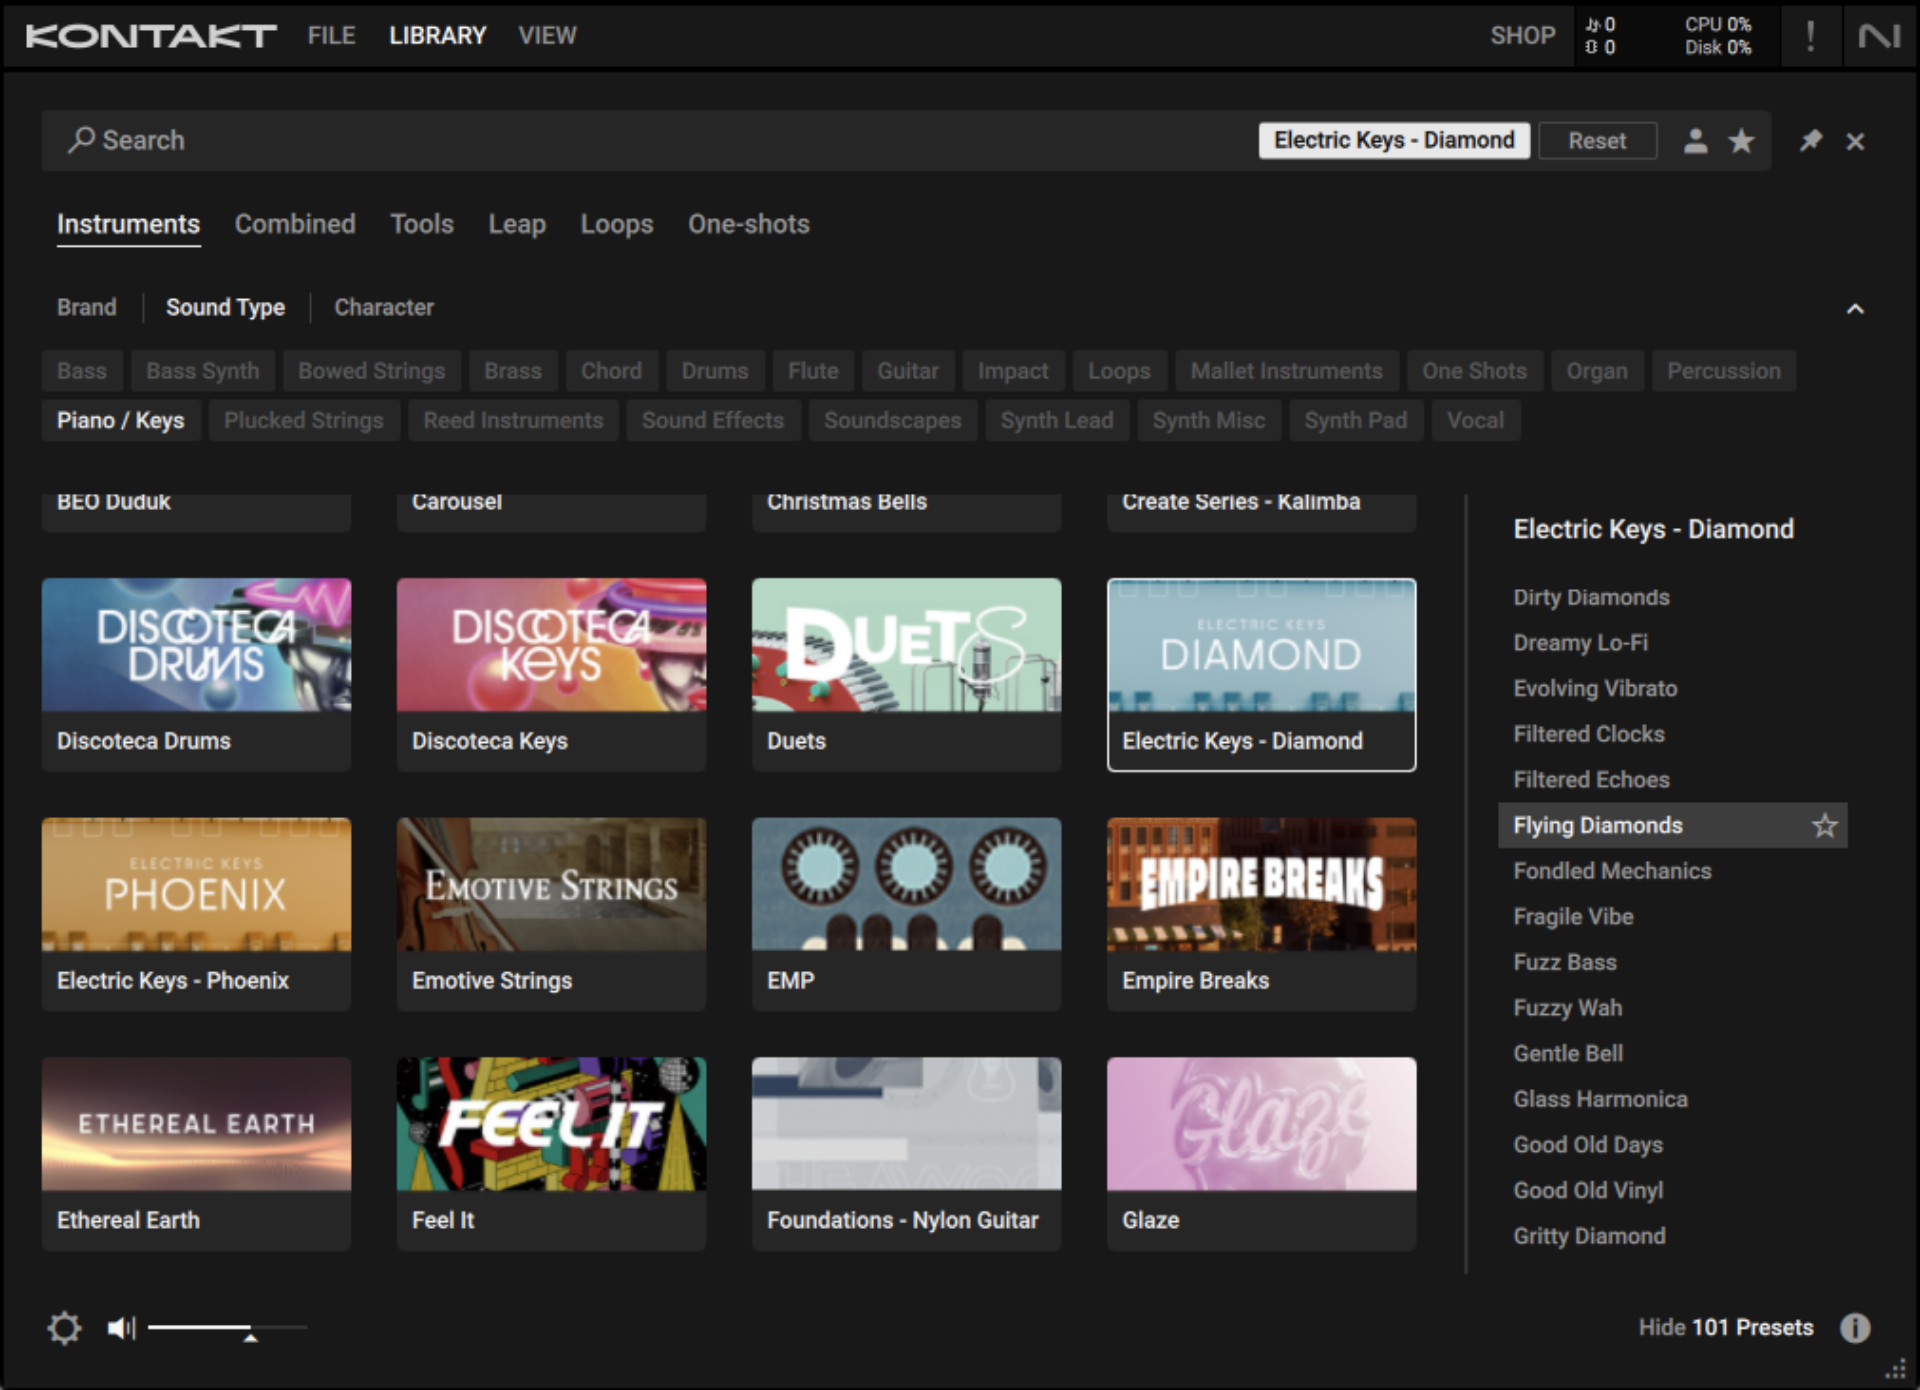Open notifications via the exclamation mark icon
The width and height of the screenshot is (1920, 1390).
(1809, 35)
